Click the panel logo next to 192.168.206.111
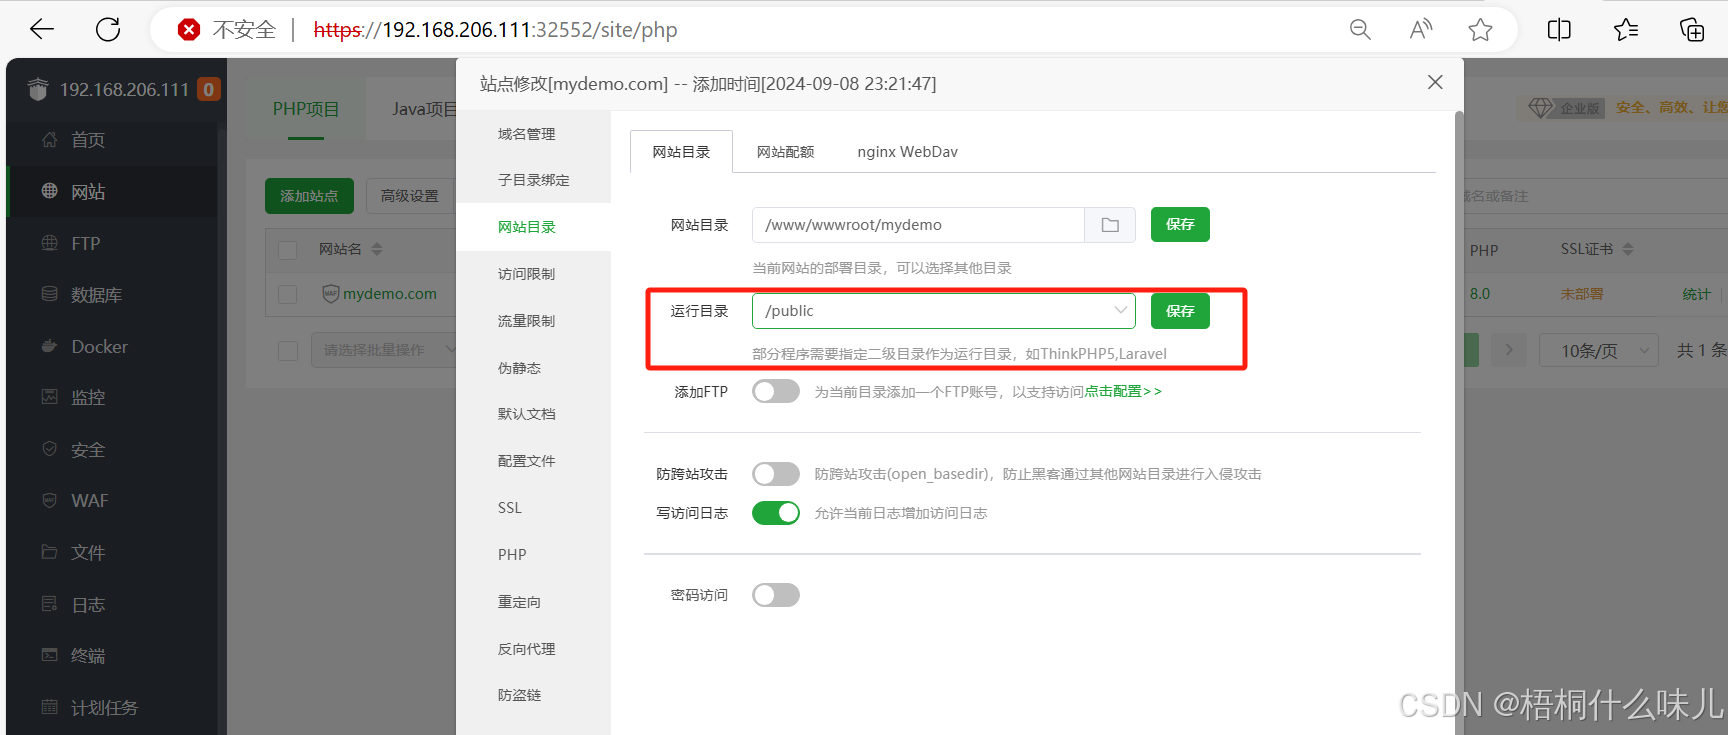 pos(38,89)
